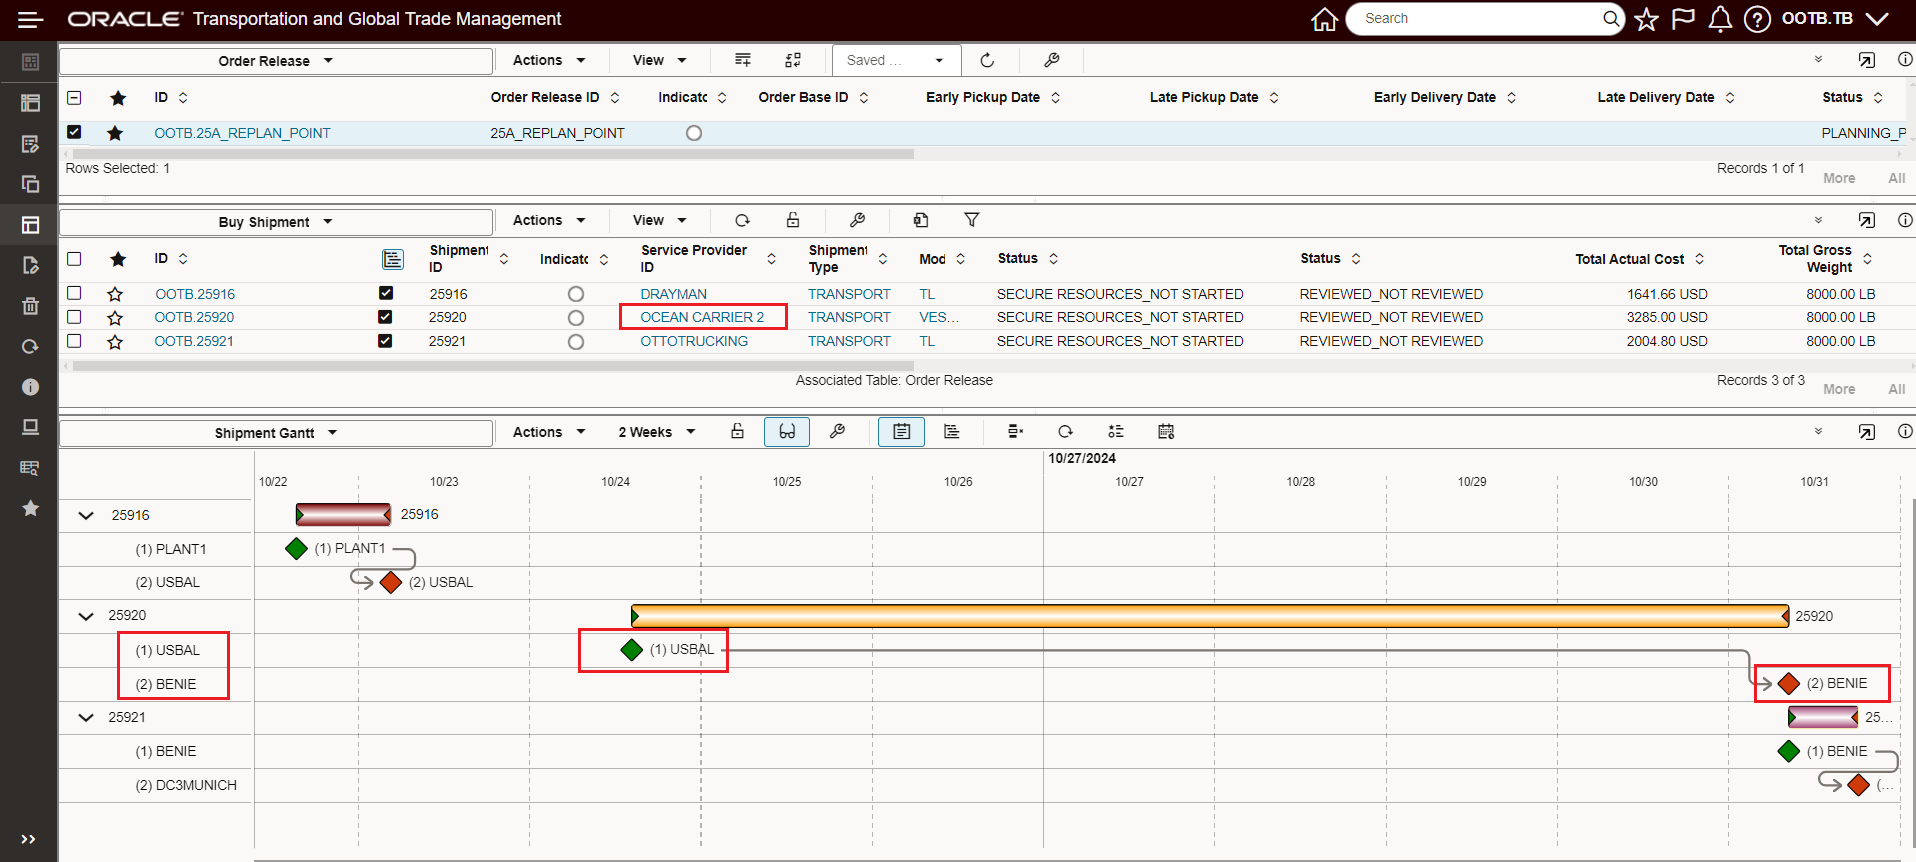This screenshot has width=1916, height=862.
Task: Select checkbox for row OOTB.25916
Action: [x=74, y=293]
